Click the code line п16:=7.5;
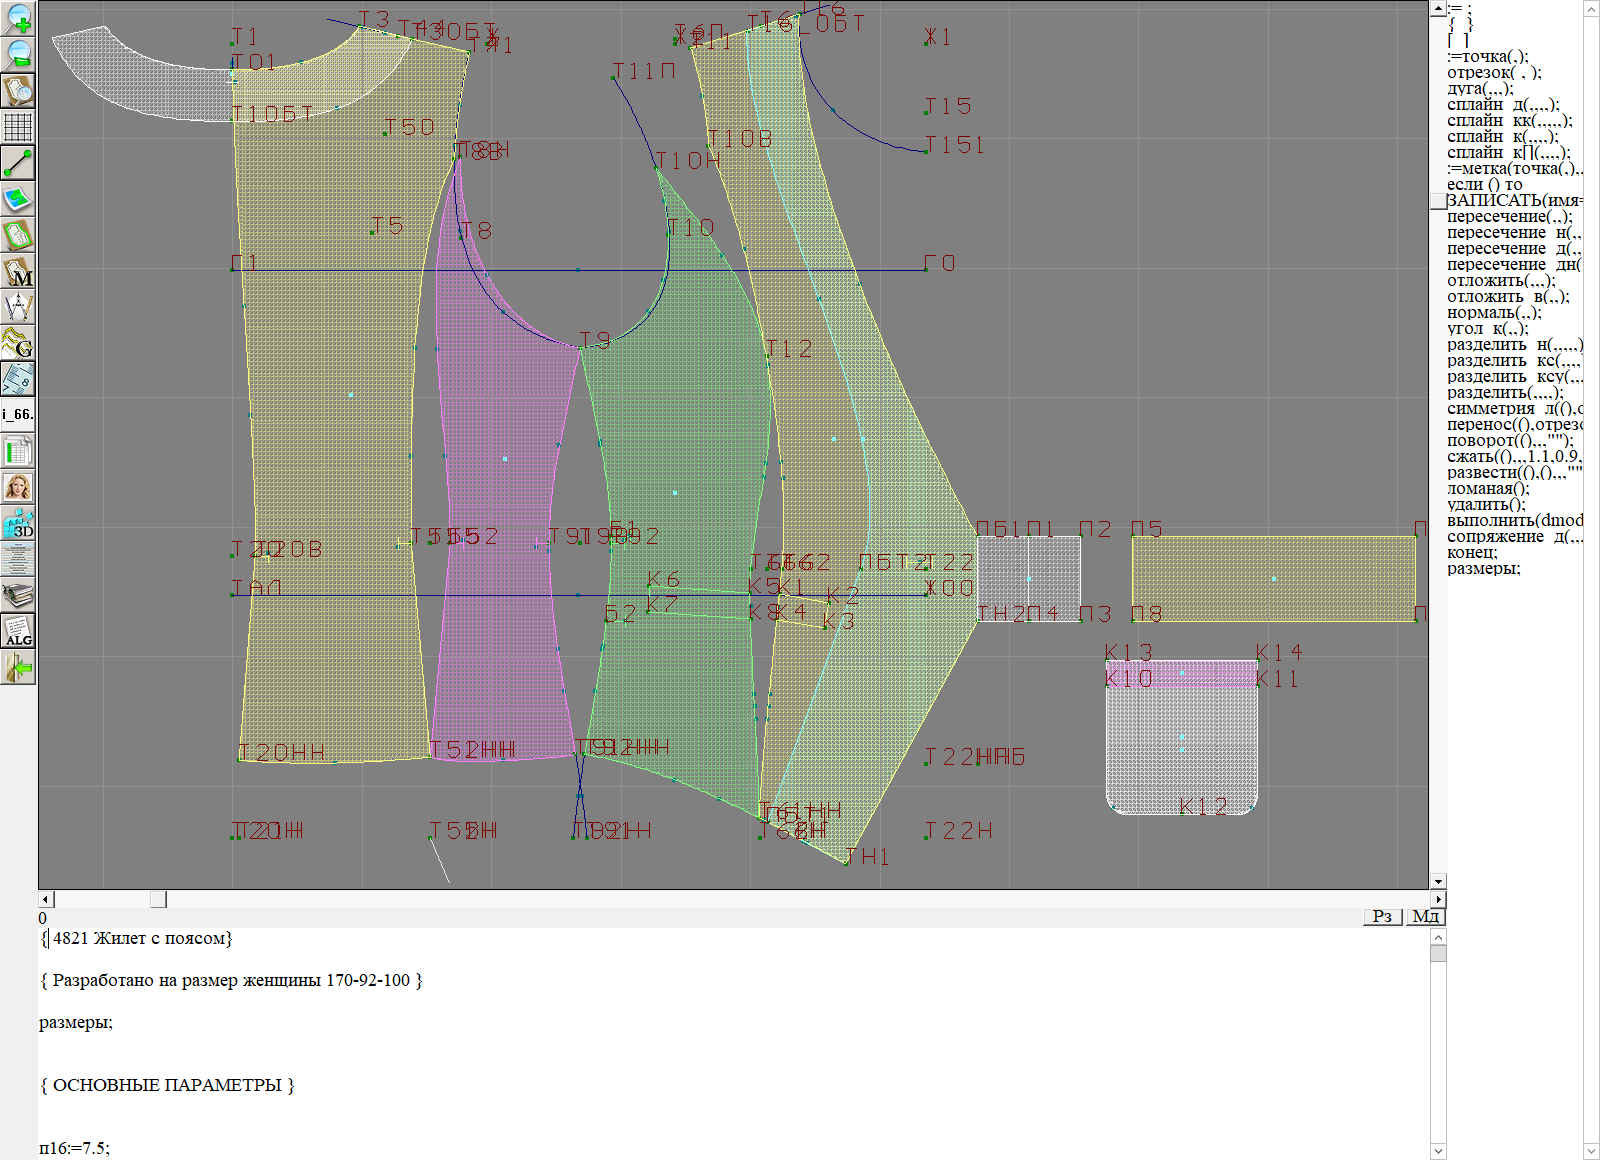1600x1160 pixels. click(75, 1148)
